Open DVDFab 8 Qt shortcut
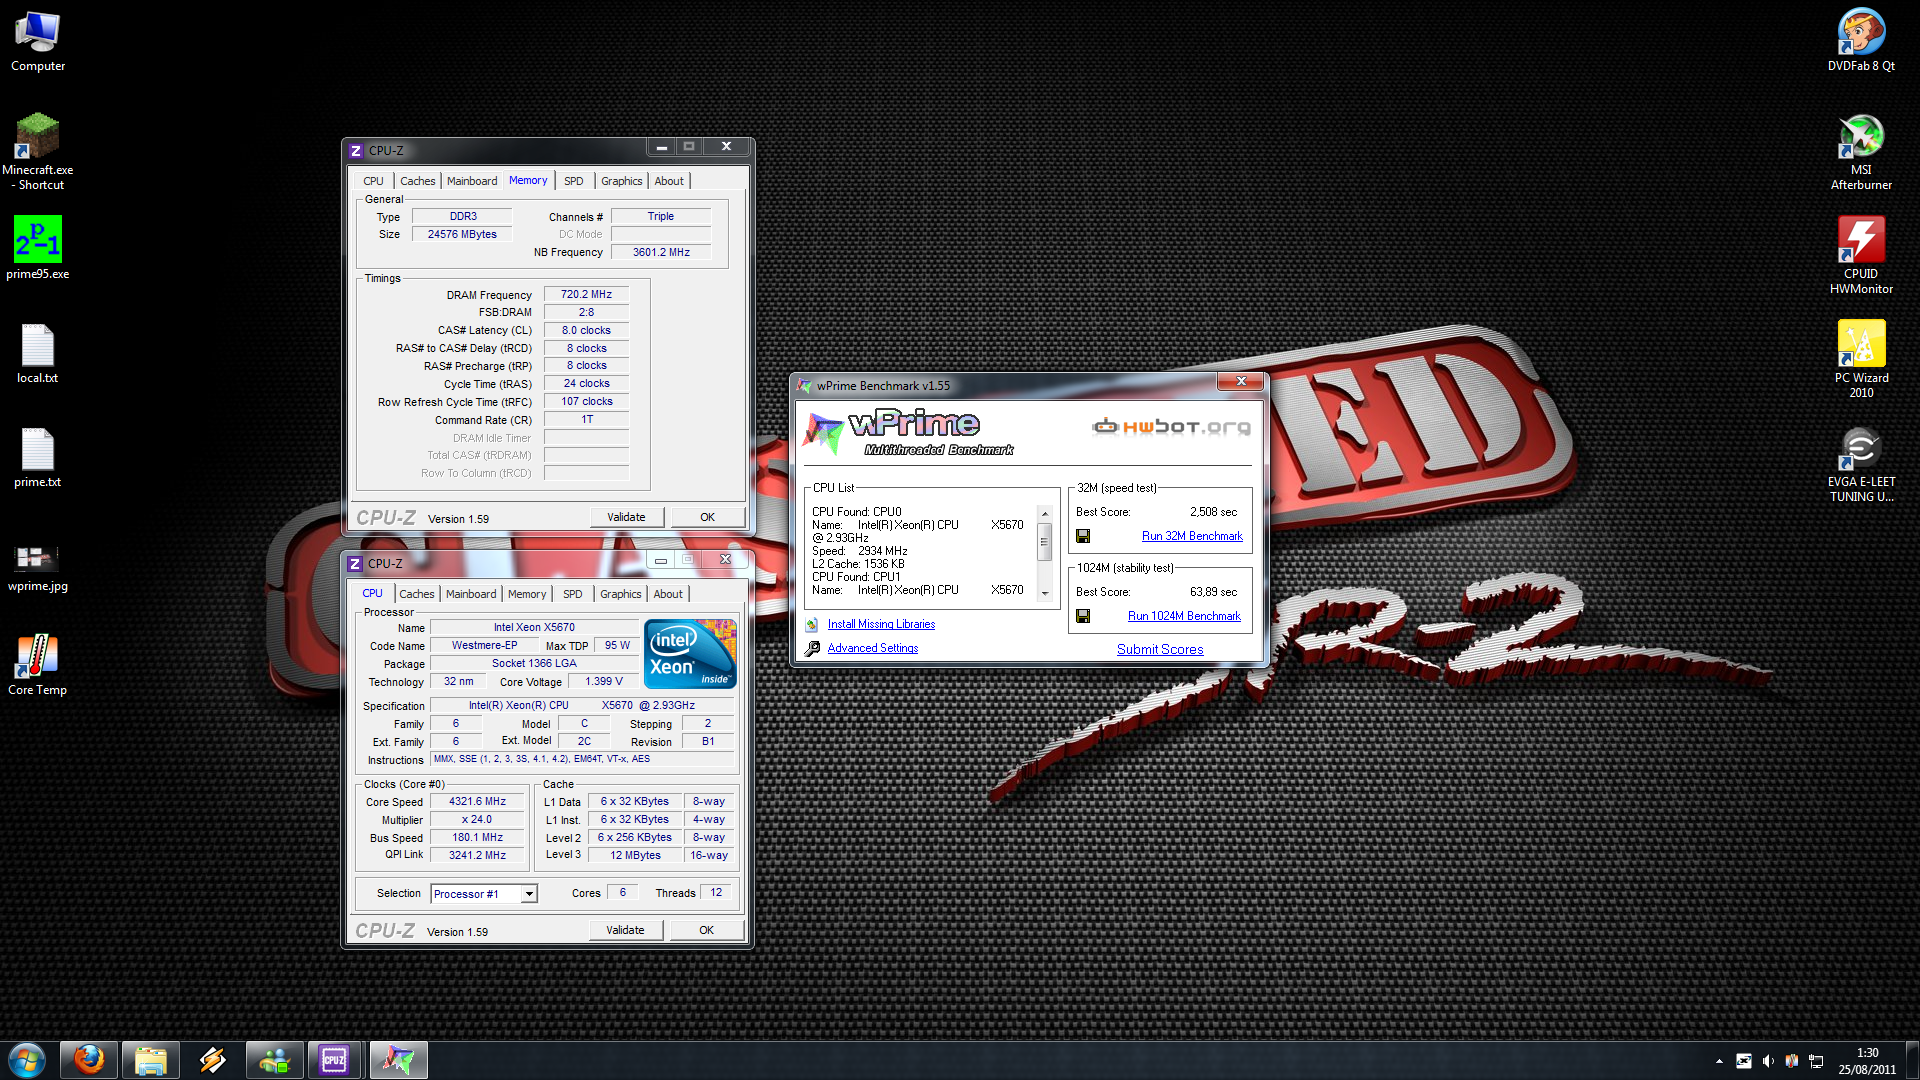 (x=1861, y=42)
